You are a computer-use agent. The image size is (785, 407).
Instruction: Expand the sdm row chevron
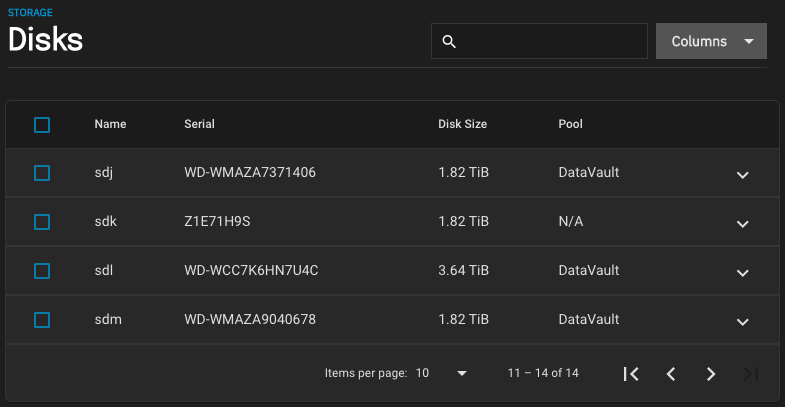coord(742,322)
